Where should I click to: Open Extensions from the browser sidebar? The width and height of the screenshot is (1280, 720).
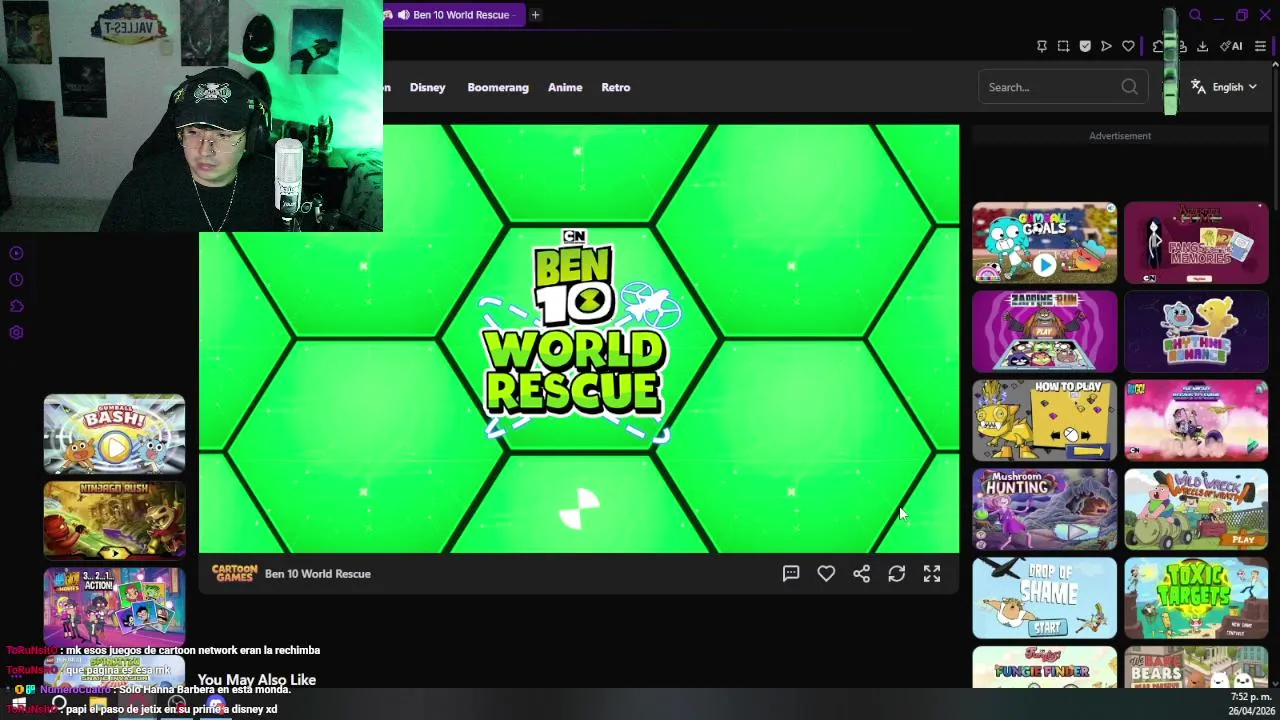point(16,306)
